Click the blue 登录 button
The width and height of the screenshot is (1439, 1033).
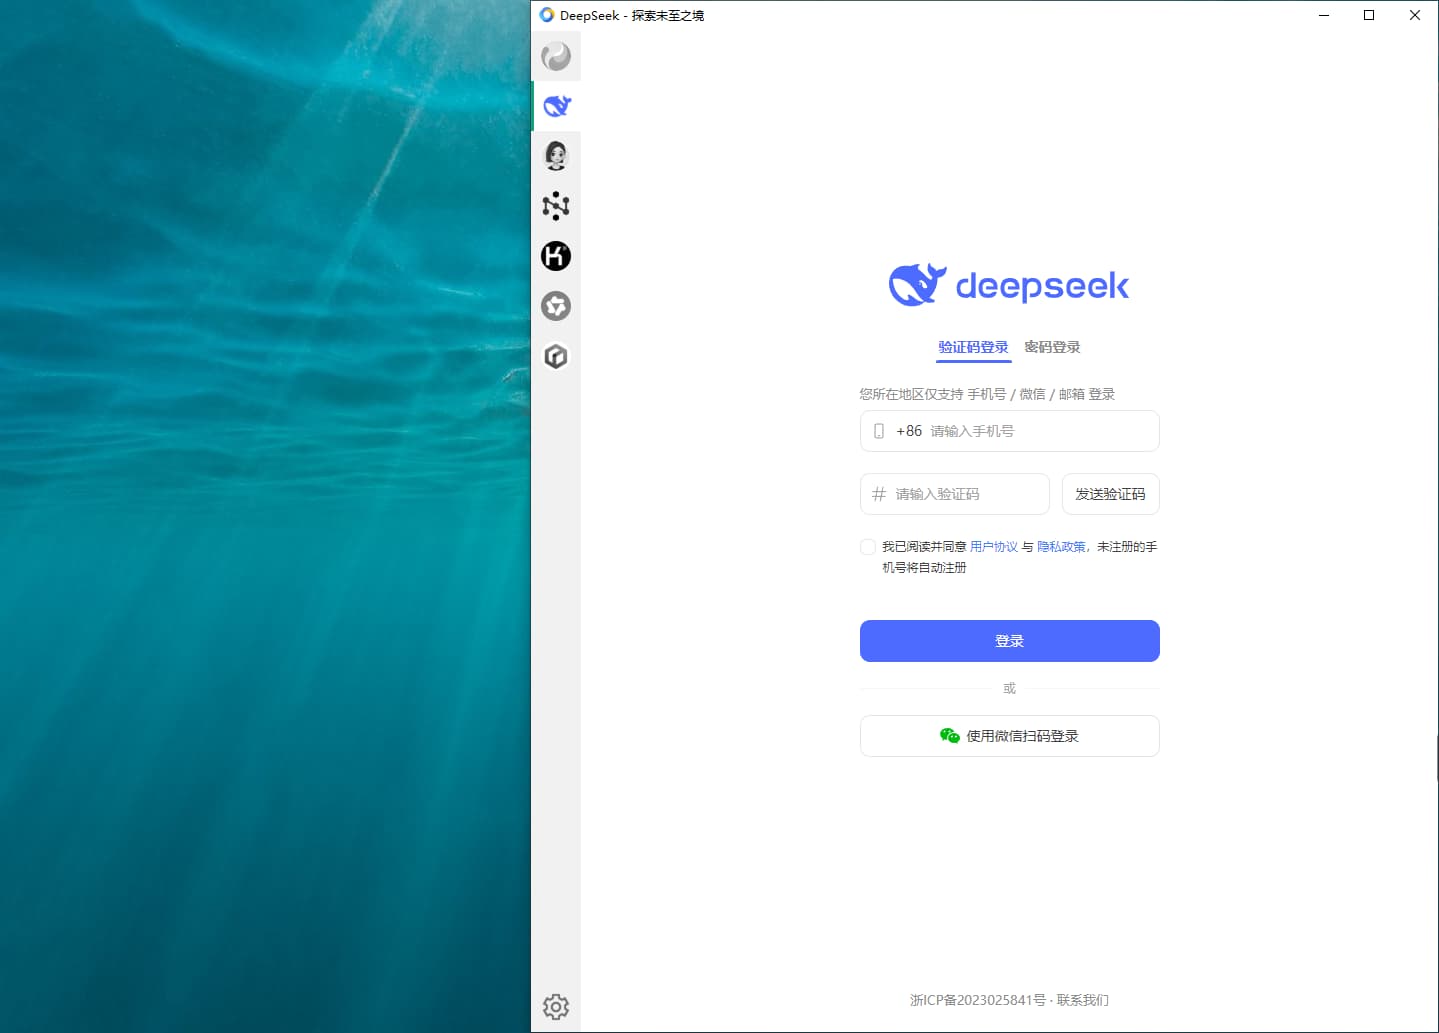[1010, 641]
